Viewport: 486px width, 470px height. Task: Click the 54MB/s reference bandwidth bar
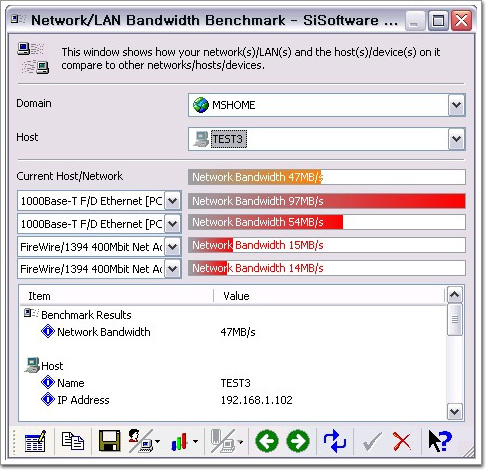[x=327, y=222]
